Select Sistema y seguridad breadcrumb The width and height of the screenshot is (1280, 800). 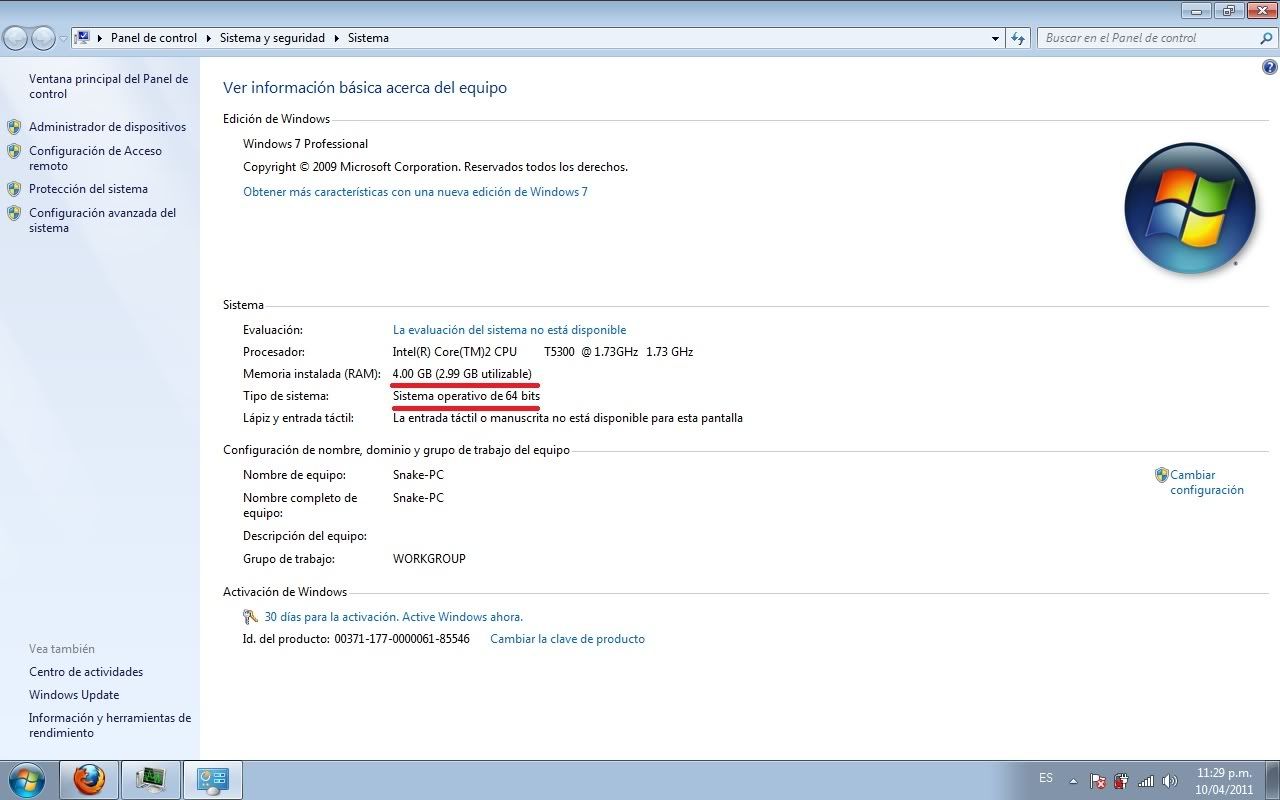272,38
